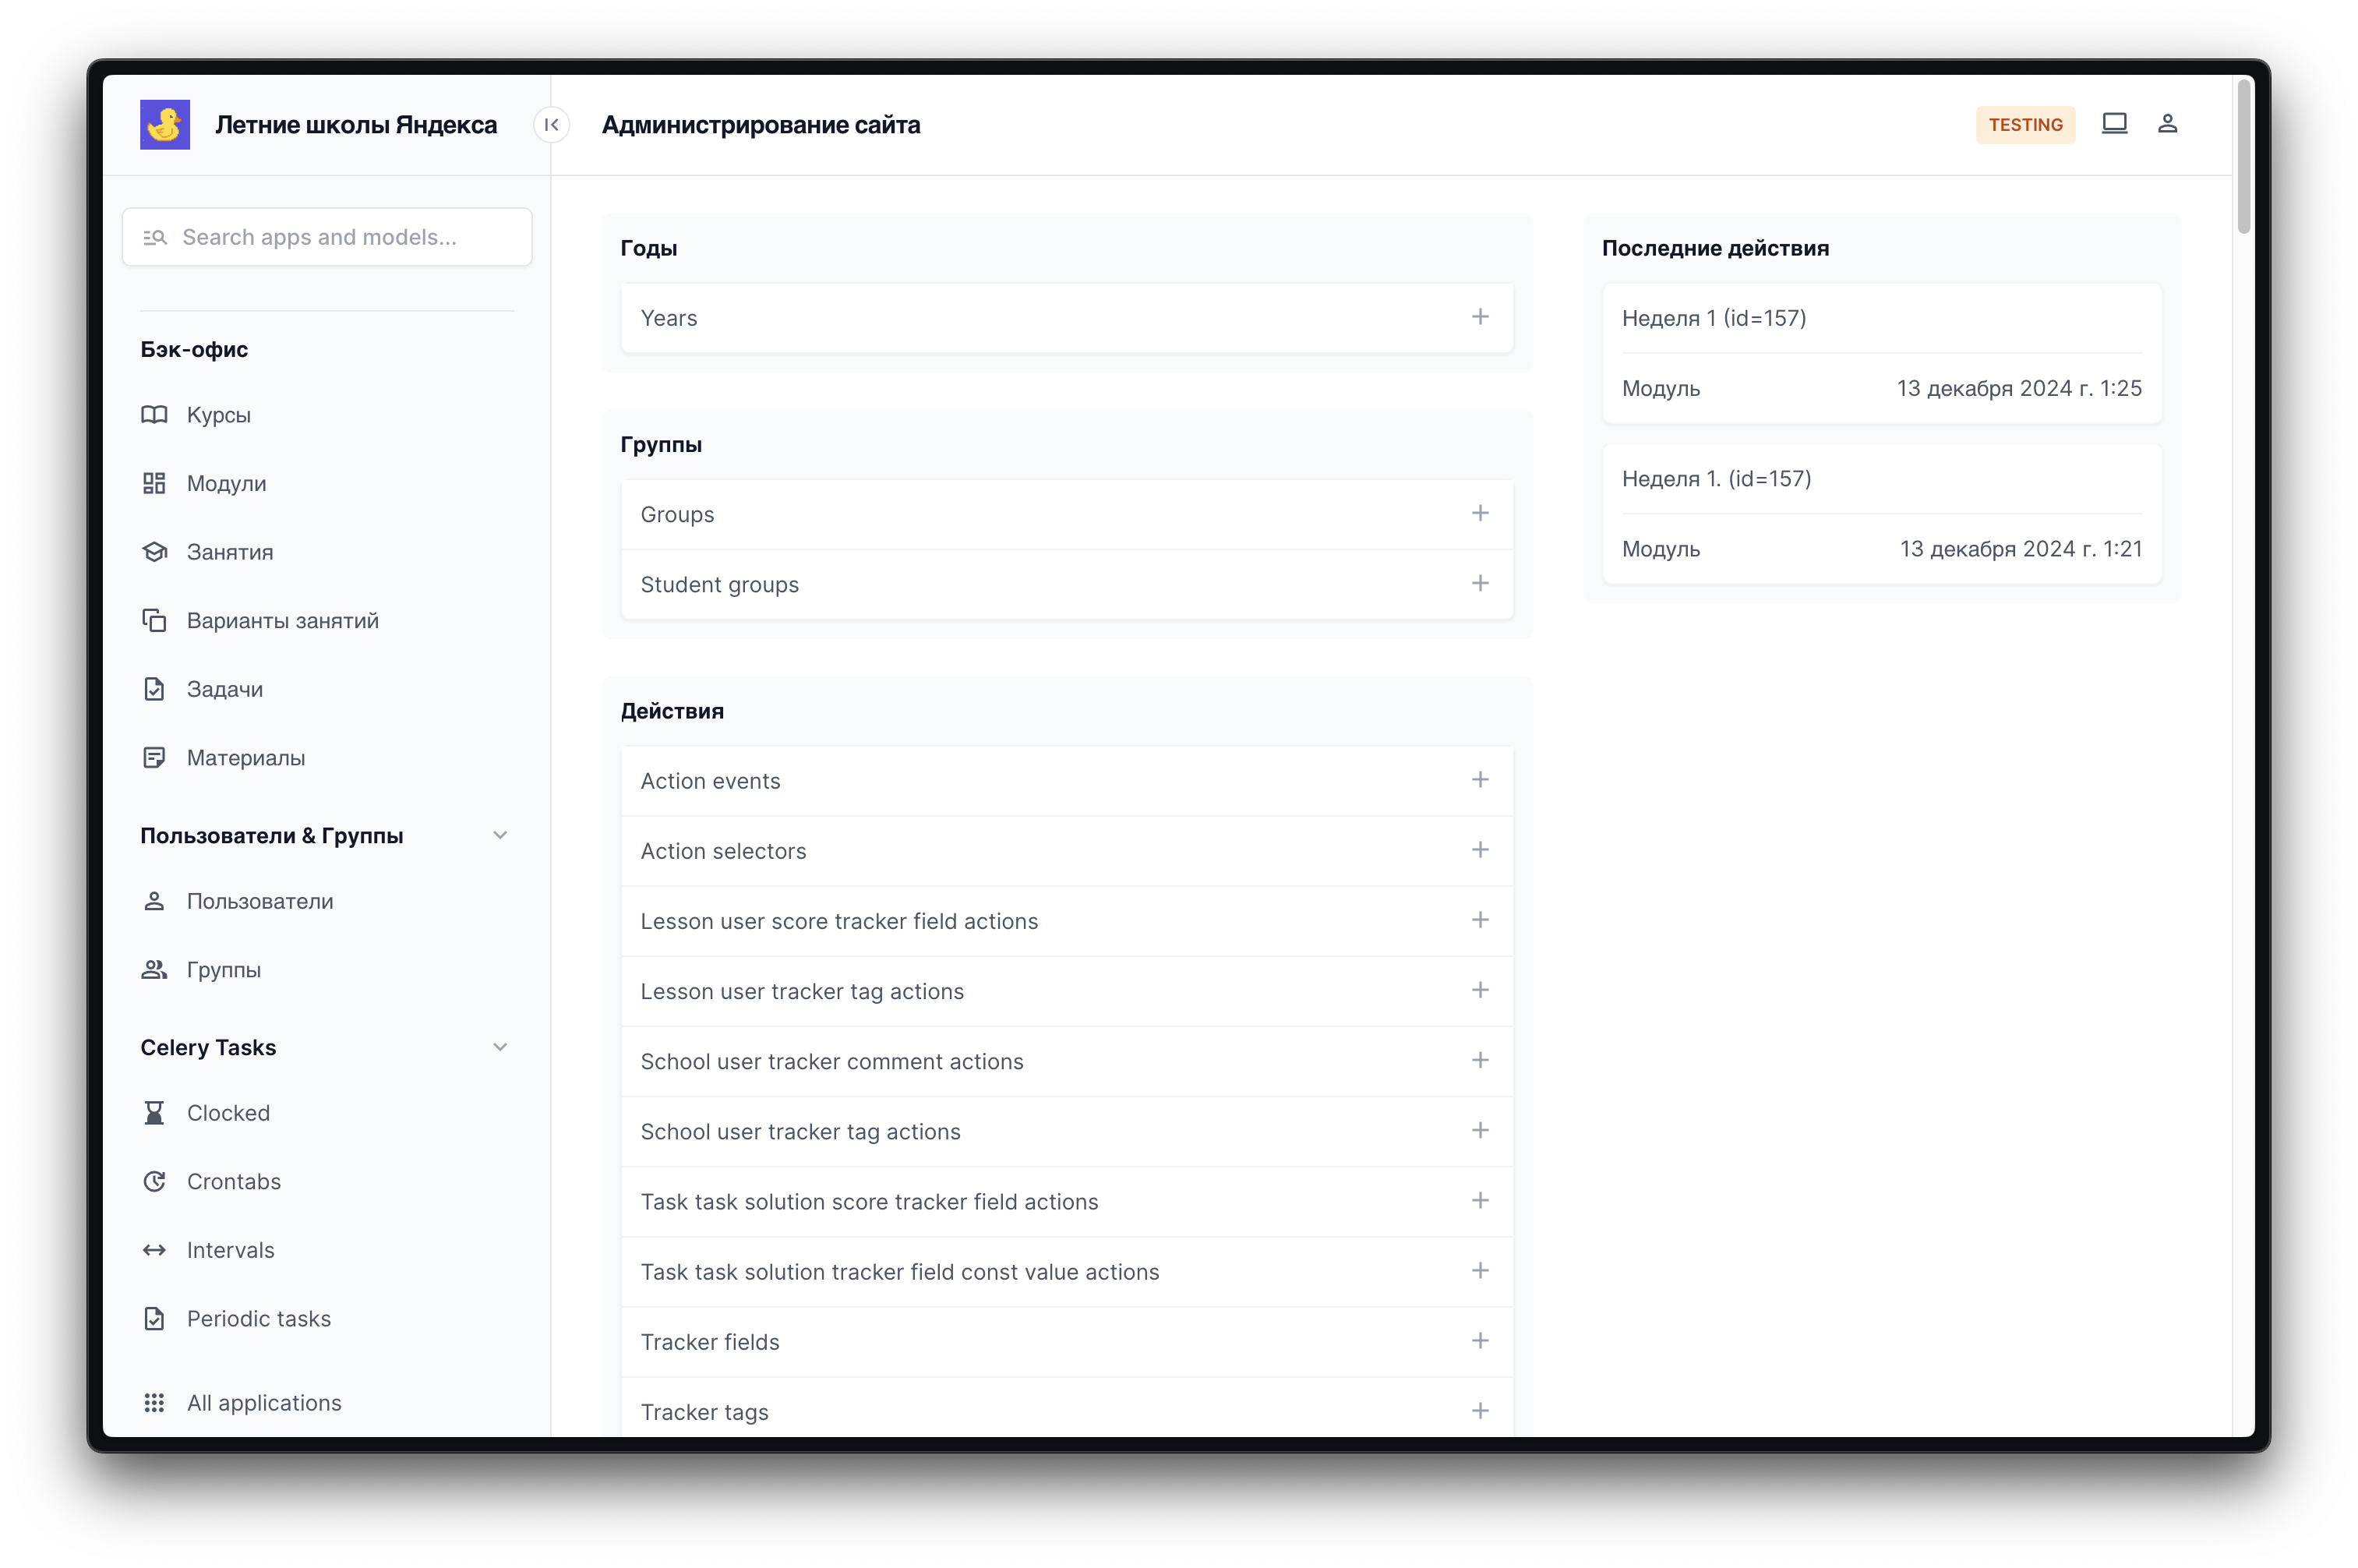This screenshot has height=1568, width=2358.
Task: Click the note icon beside Материалы
Action: click(154, 758)
